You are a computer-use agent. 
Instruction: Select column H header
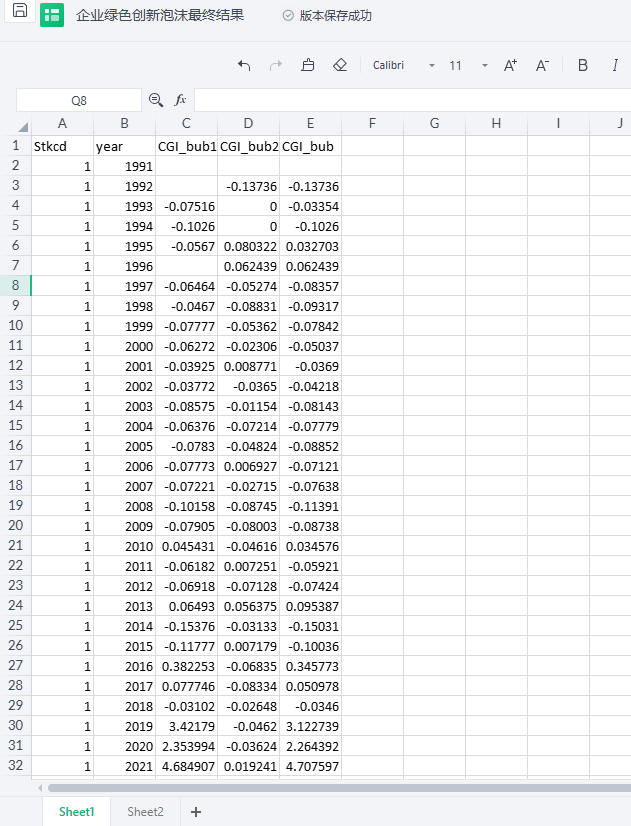pyautogui.click(x=496, y=124)
